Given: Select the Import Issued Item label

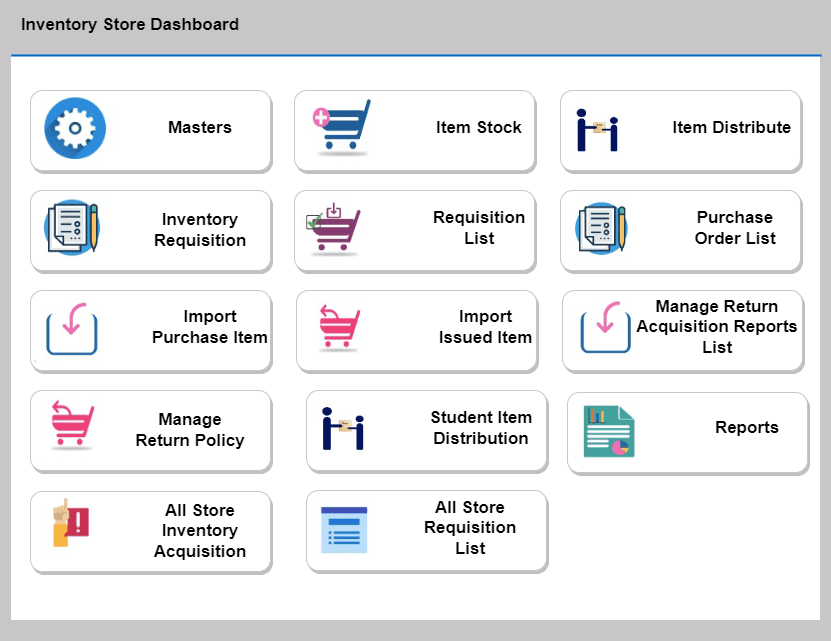Looking at the screenshot, I should (485, 327).
